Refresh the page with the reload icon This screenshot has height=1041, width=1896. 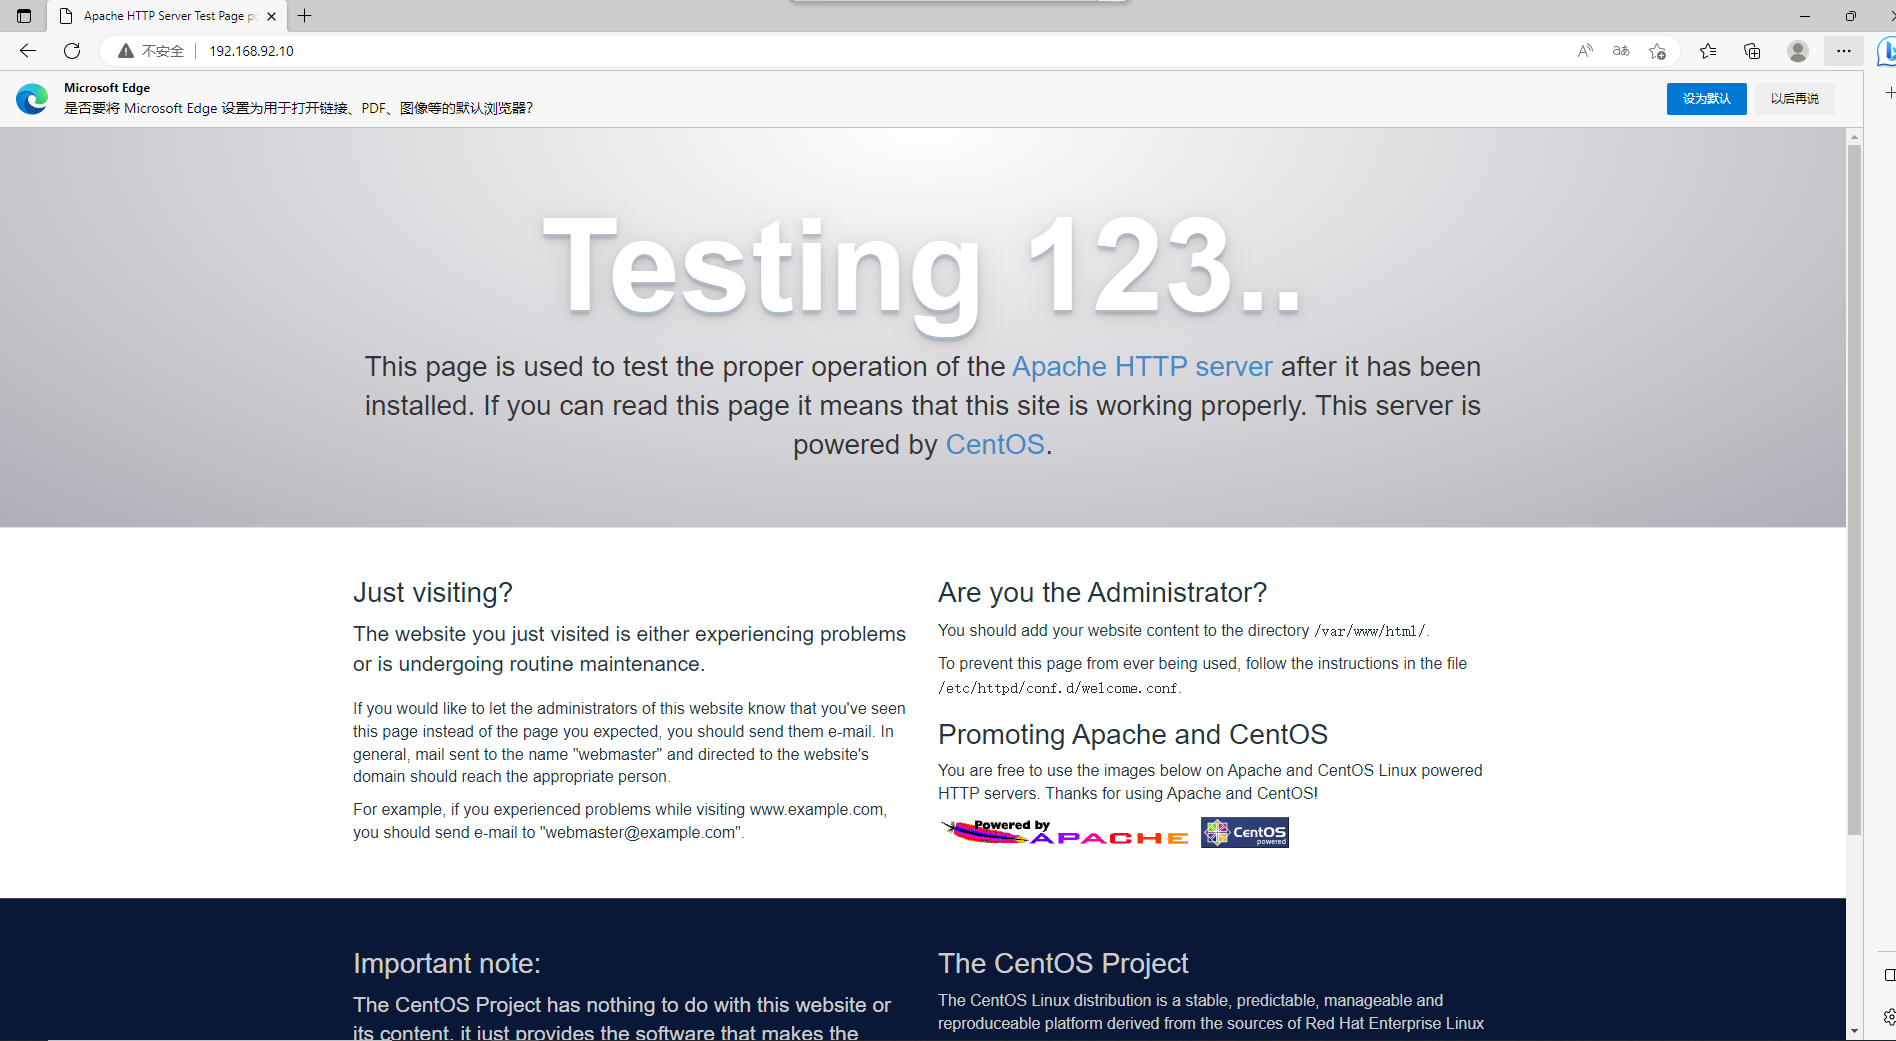72,51
